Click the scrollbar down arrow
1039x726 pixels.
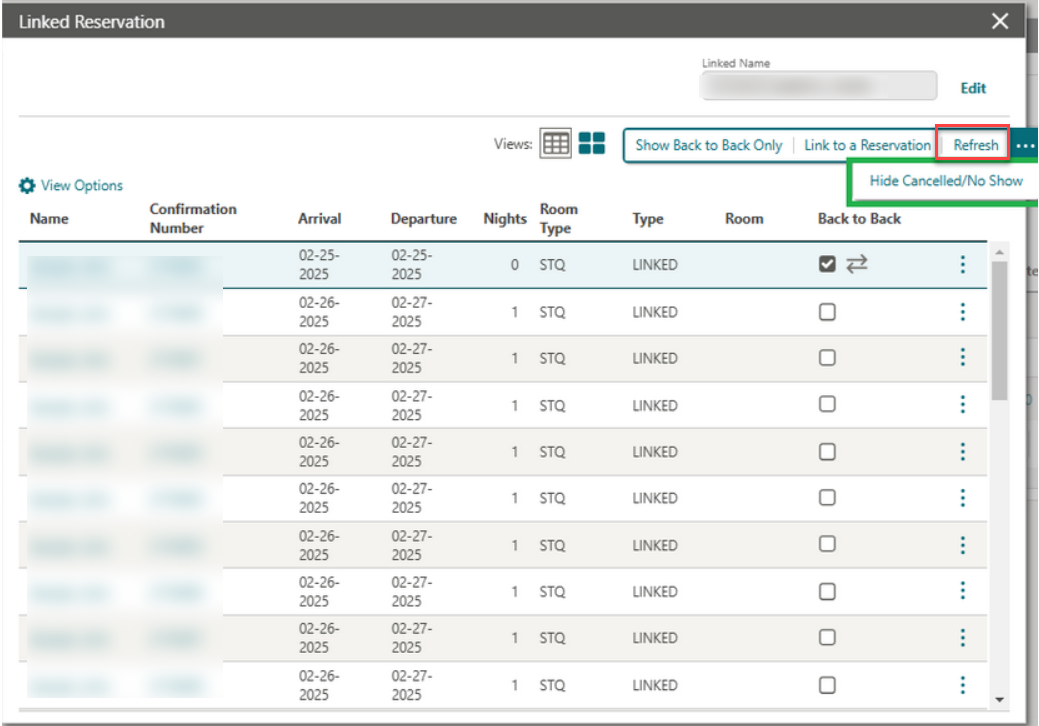coord(999,700)
